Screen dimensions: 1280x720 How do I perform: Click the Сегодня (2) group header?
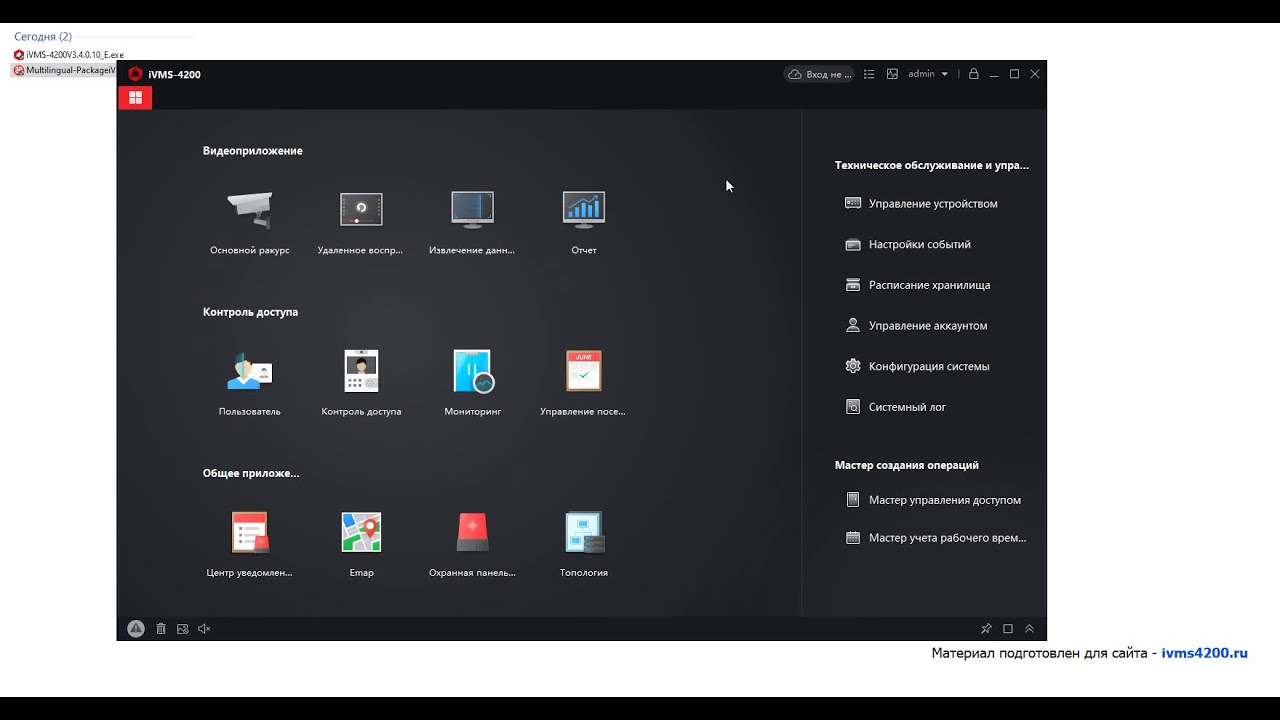[x=43, y=37]
